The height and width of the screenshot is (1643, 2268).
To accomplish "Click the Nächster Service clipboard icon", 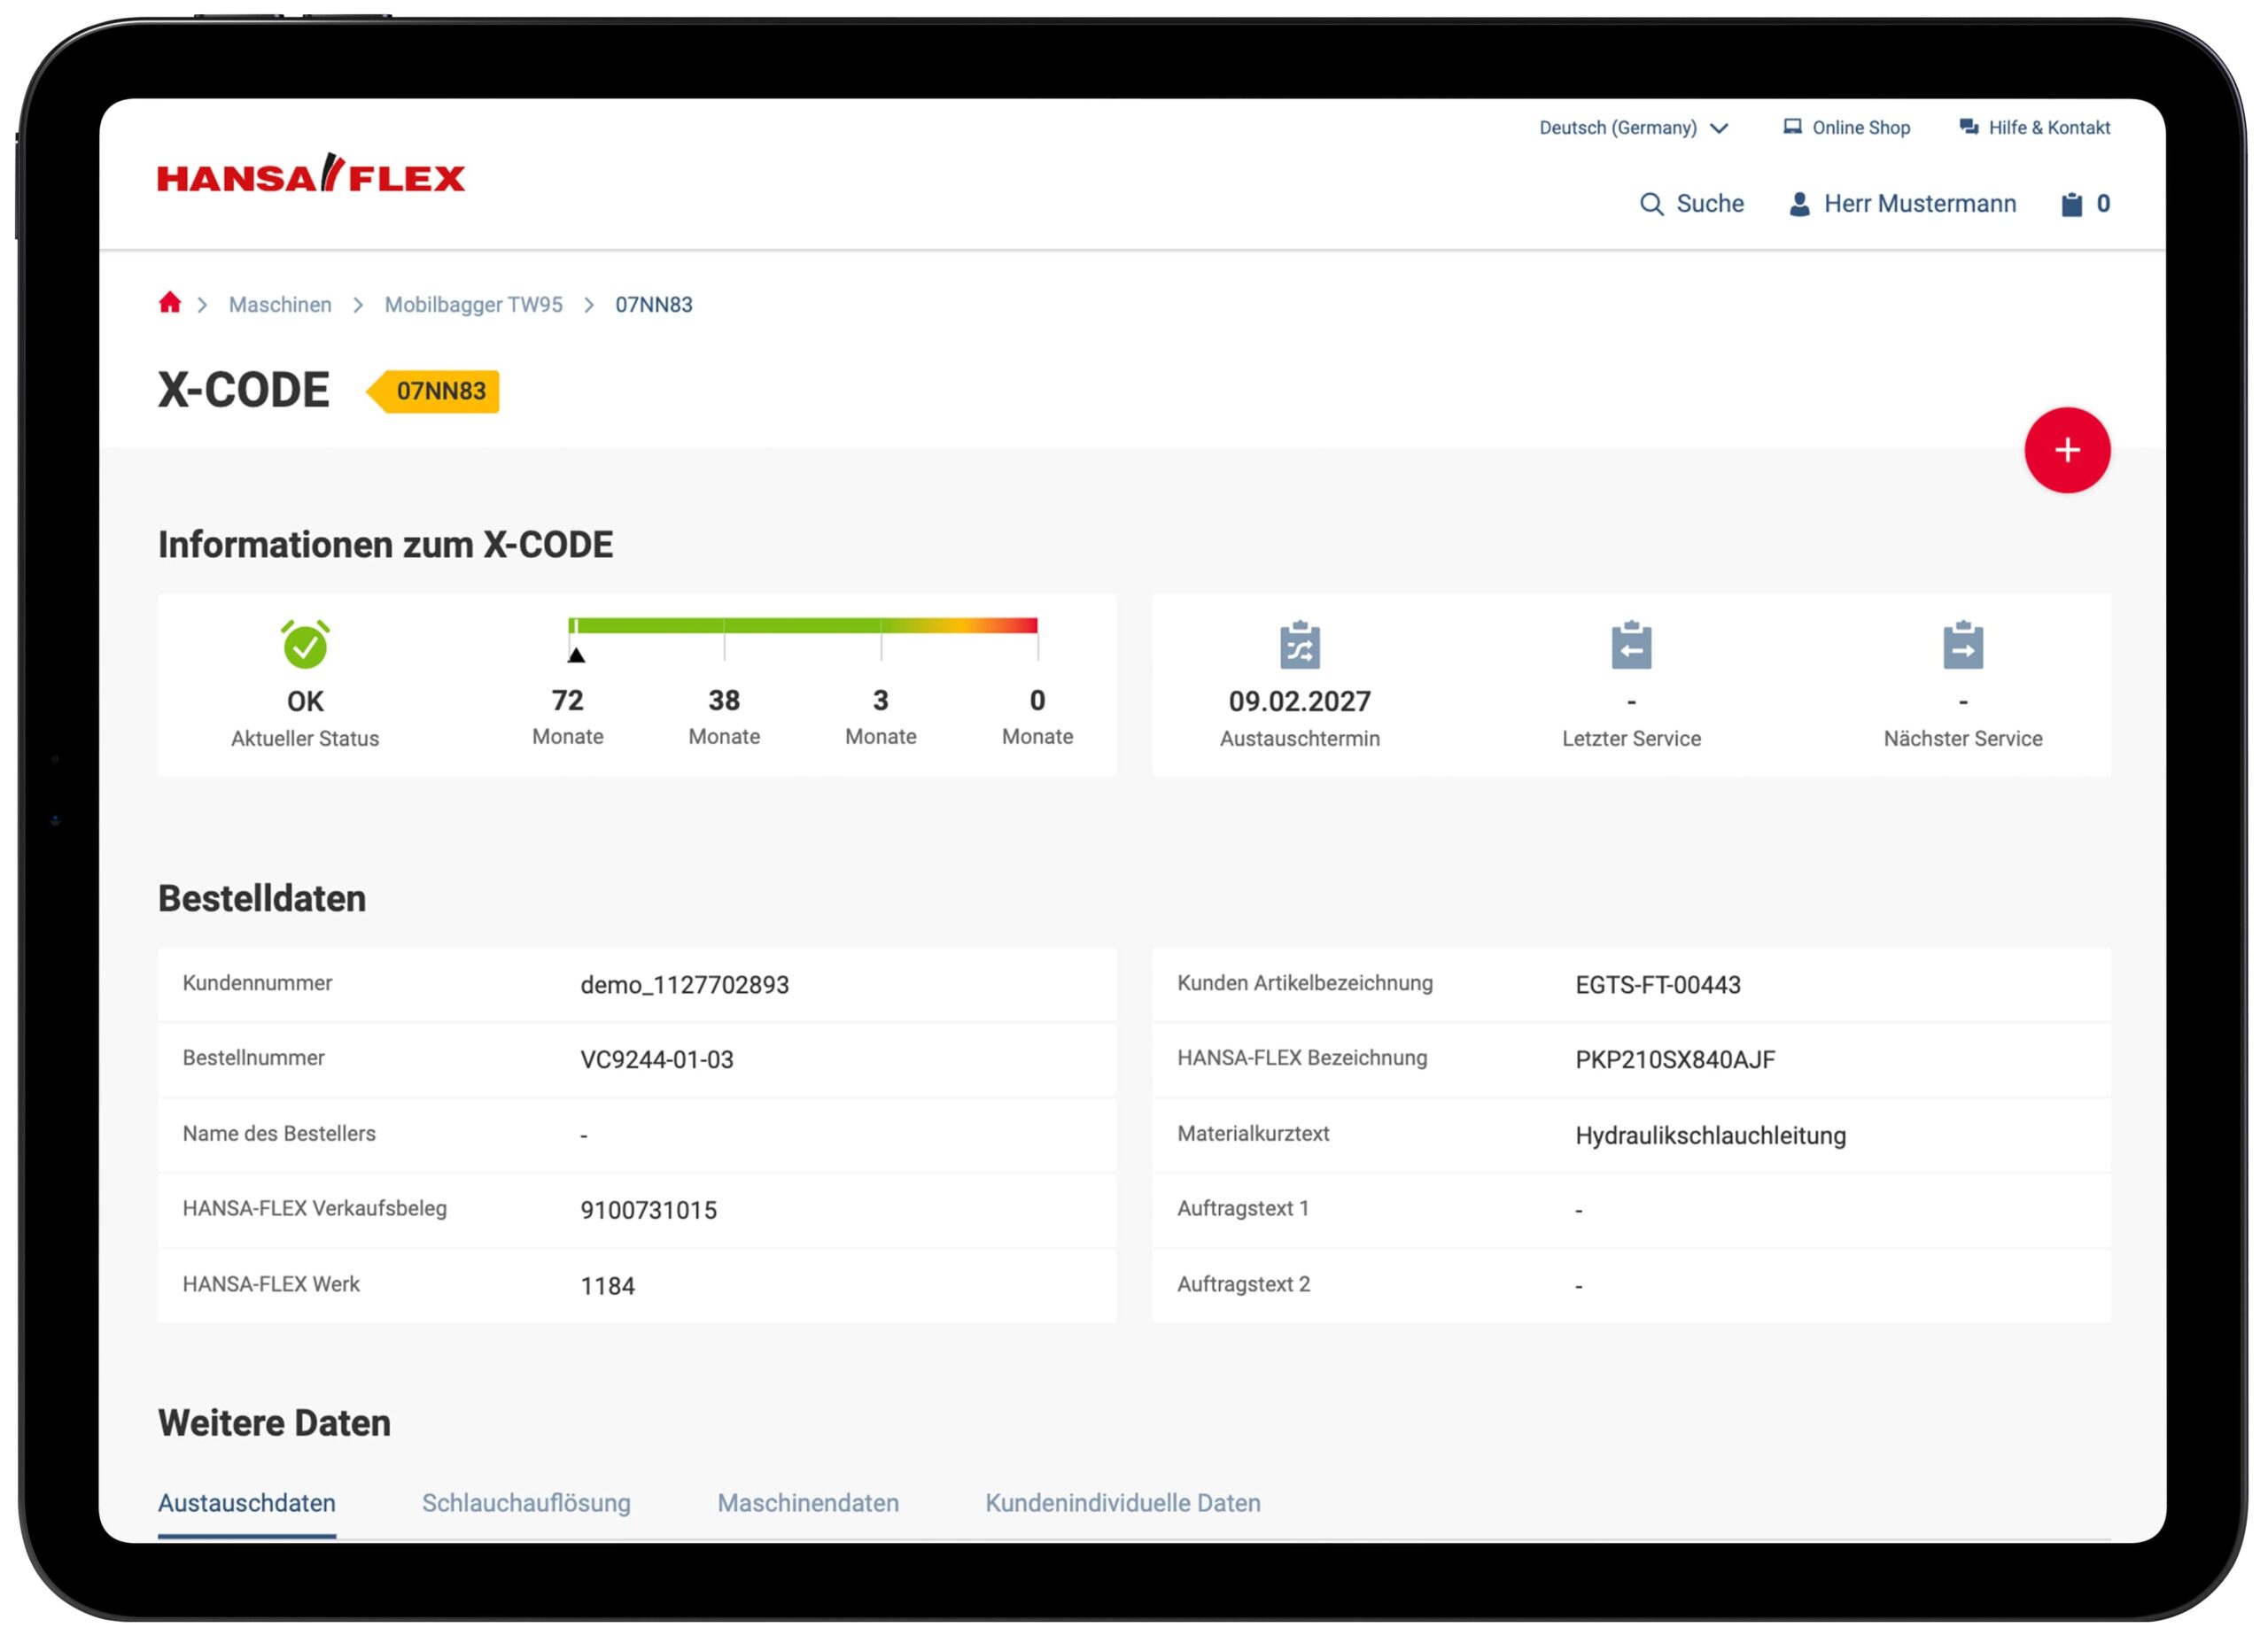I will click(x=1962, y=645).
